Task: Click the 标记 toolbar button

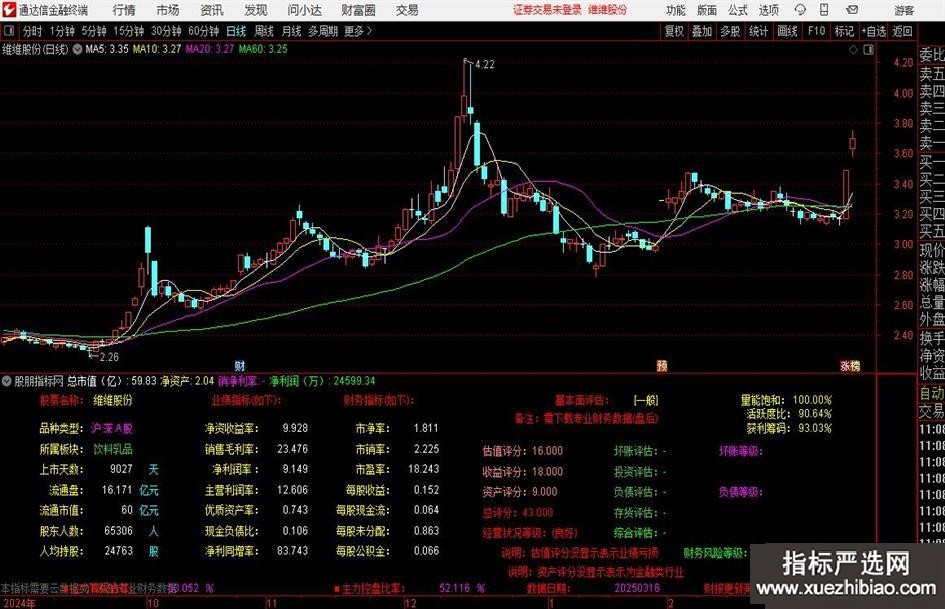Action: click(844, 31)
